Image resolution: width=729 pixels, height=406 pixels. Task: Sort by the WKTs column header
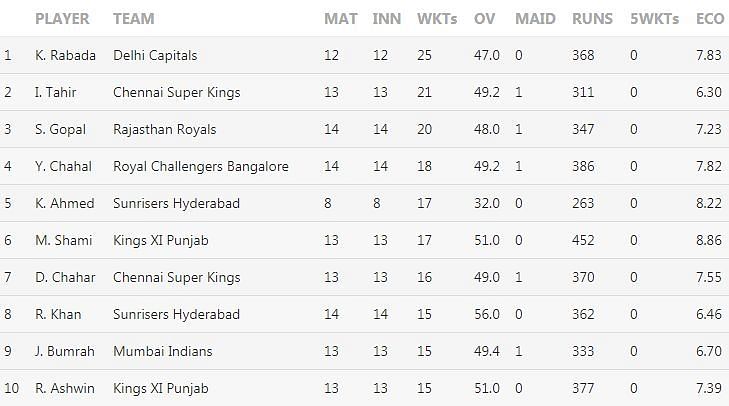point(437,19)
